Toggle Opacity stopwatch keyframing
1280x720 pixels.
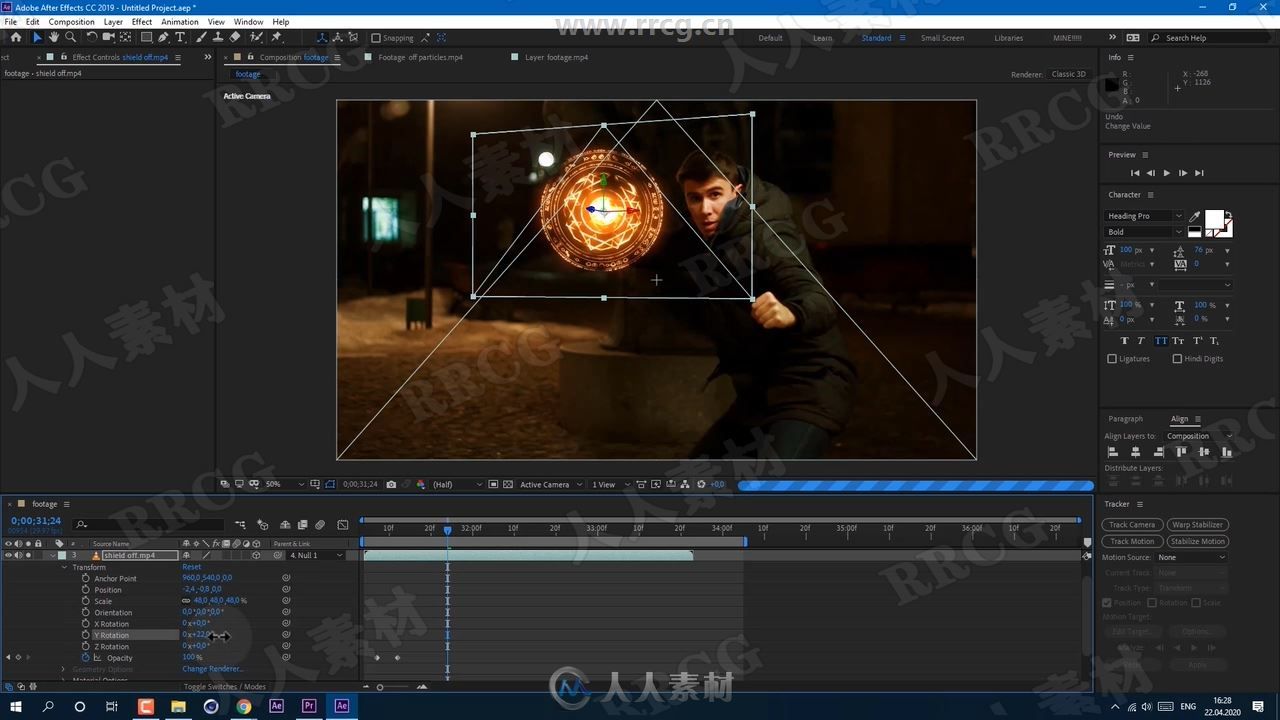86,658
